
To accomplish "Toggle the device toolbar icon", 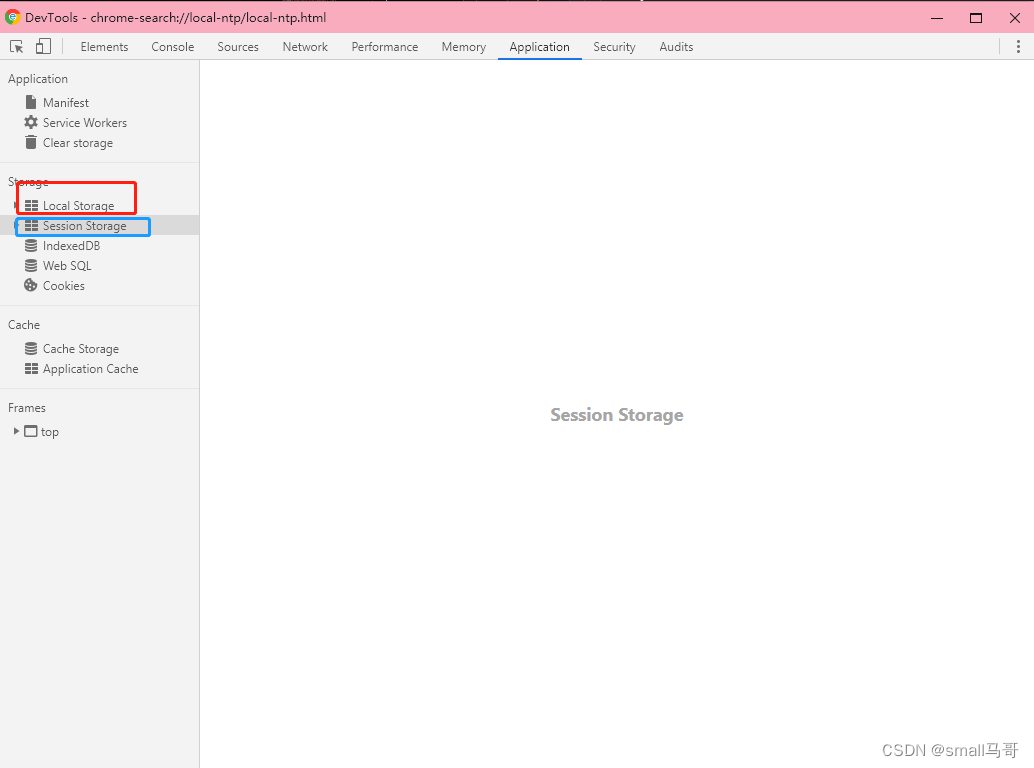I will (x=44, y=46).
